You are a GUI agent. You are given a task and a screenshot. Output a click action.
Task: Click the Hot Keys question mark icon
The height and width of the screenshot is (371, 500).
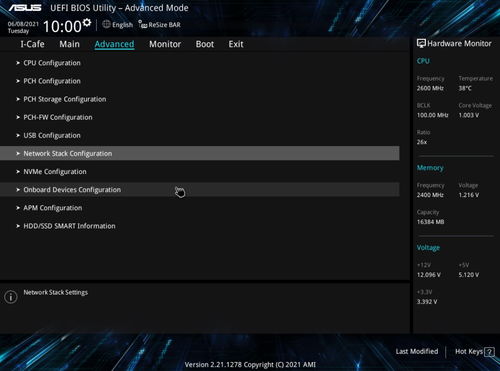point(489,351)
